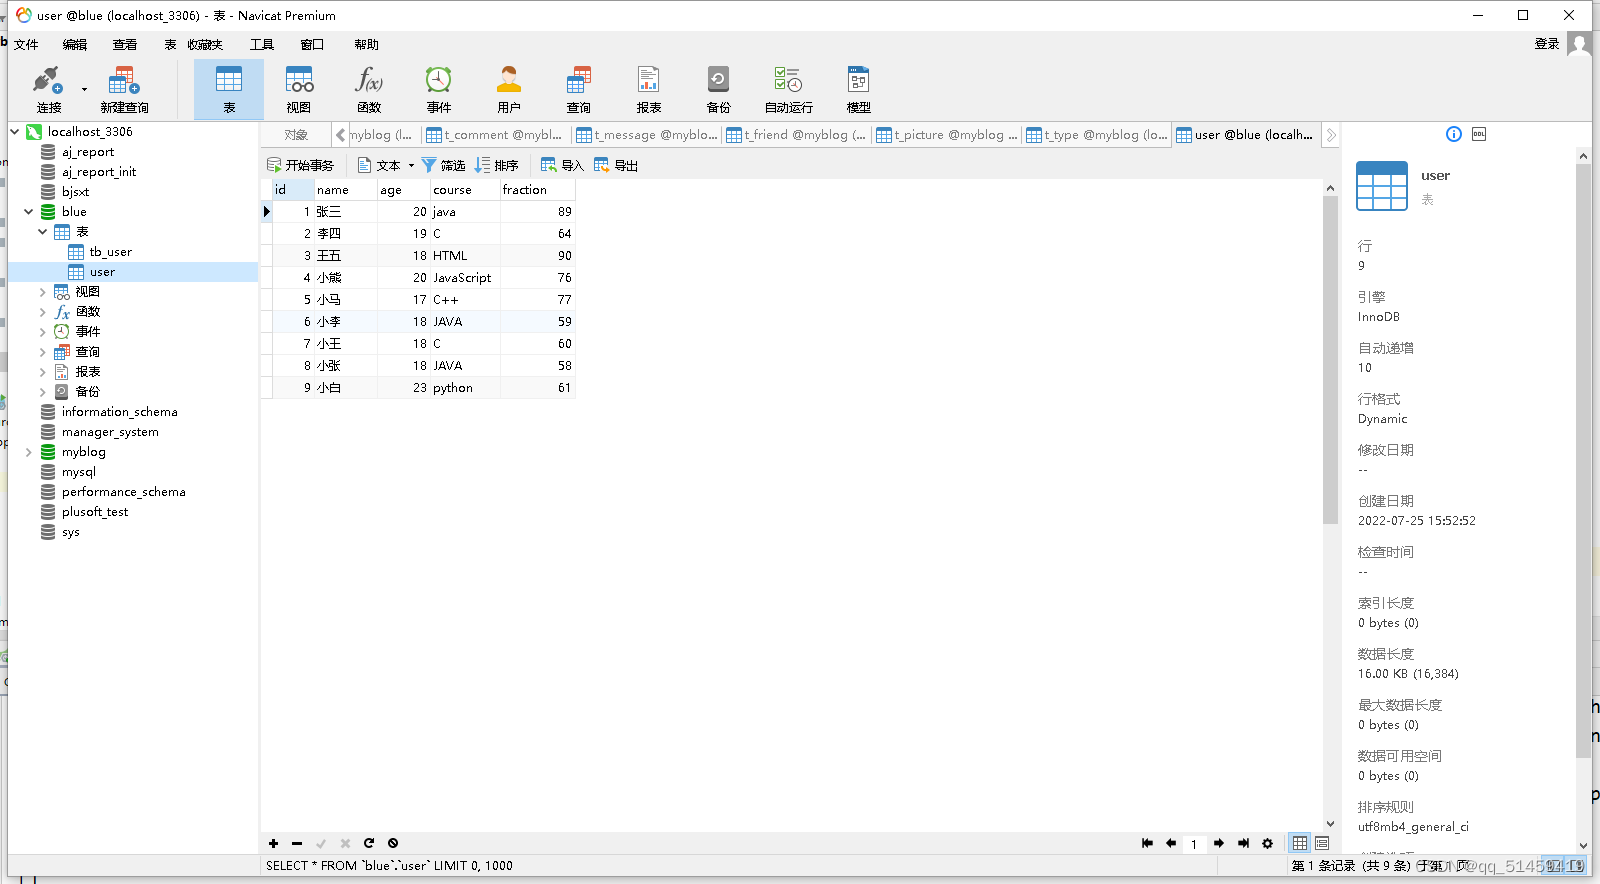This screenshot has width=1600, height=884.
Task: Select the mysql database in tree
Action: tap(78, 472)
